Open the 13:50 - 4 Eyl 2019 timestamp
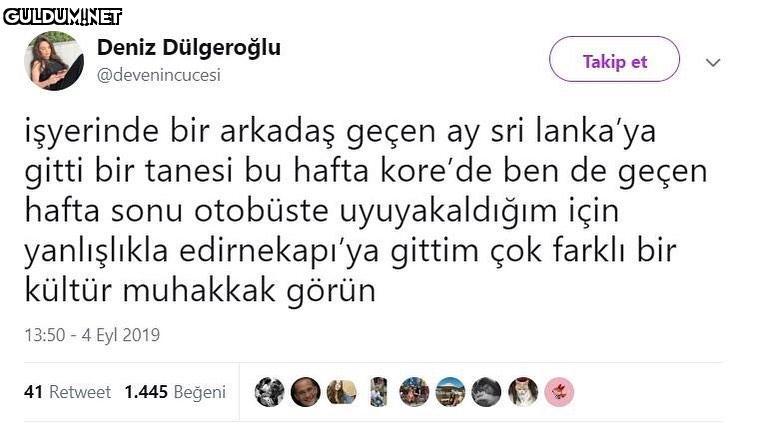 92,336
